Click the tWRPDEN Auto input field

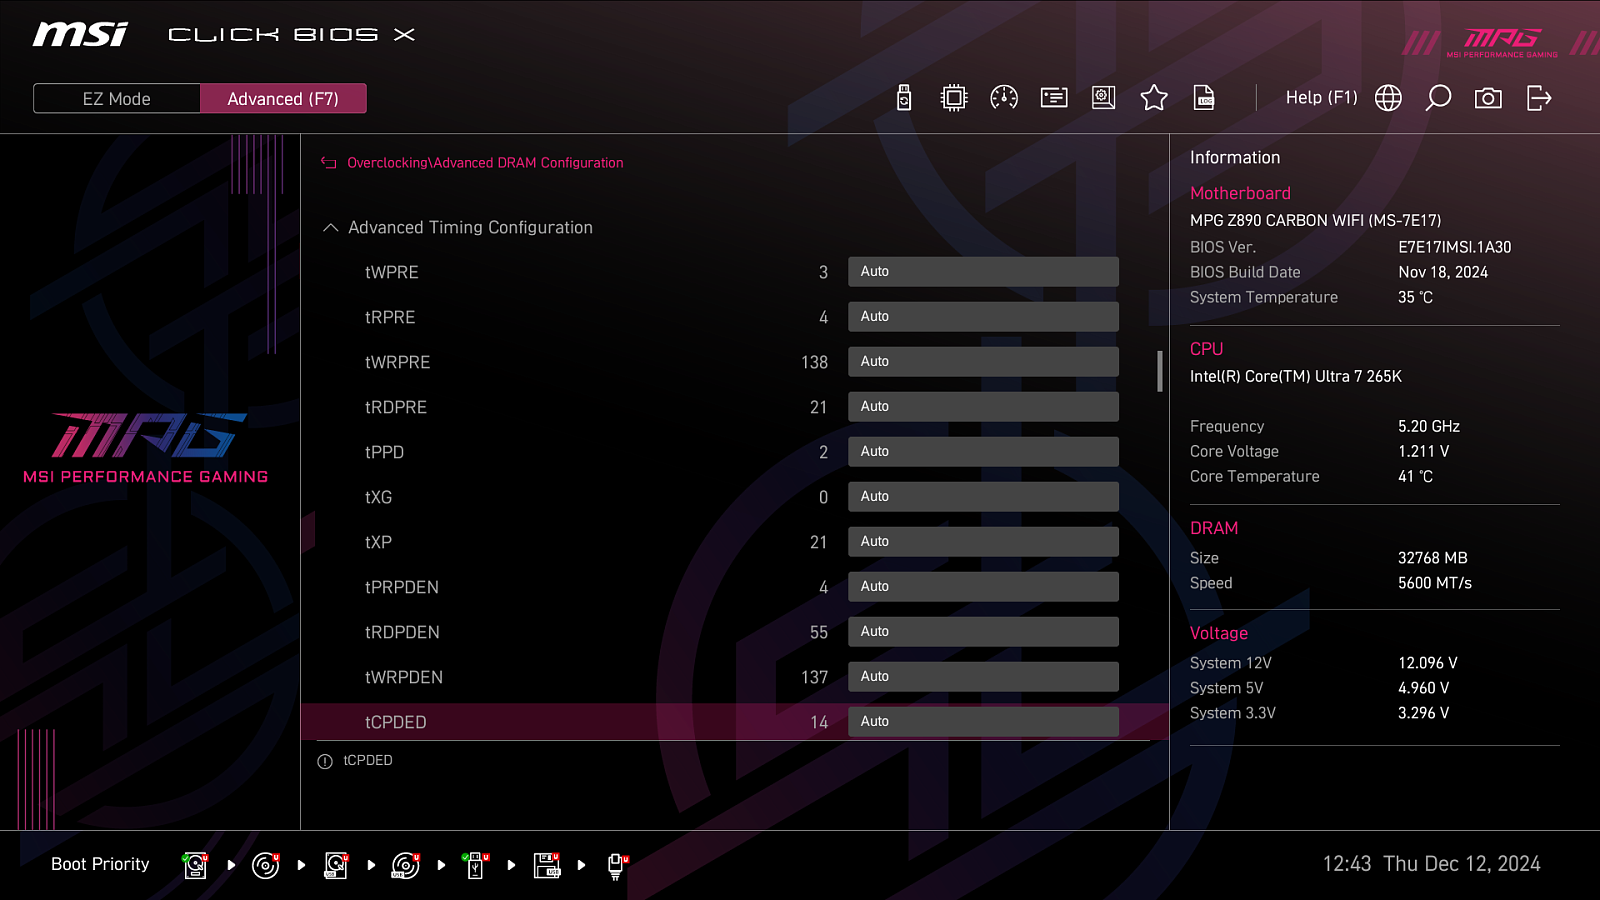pyautogui.click(x=983, y=677)
